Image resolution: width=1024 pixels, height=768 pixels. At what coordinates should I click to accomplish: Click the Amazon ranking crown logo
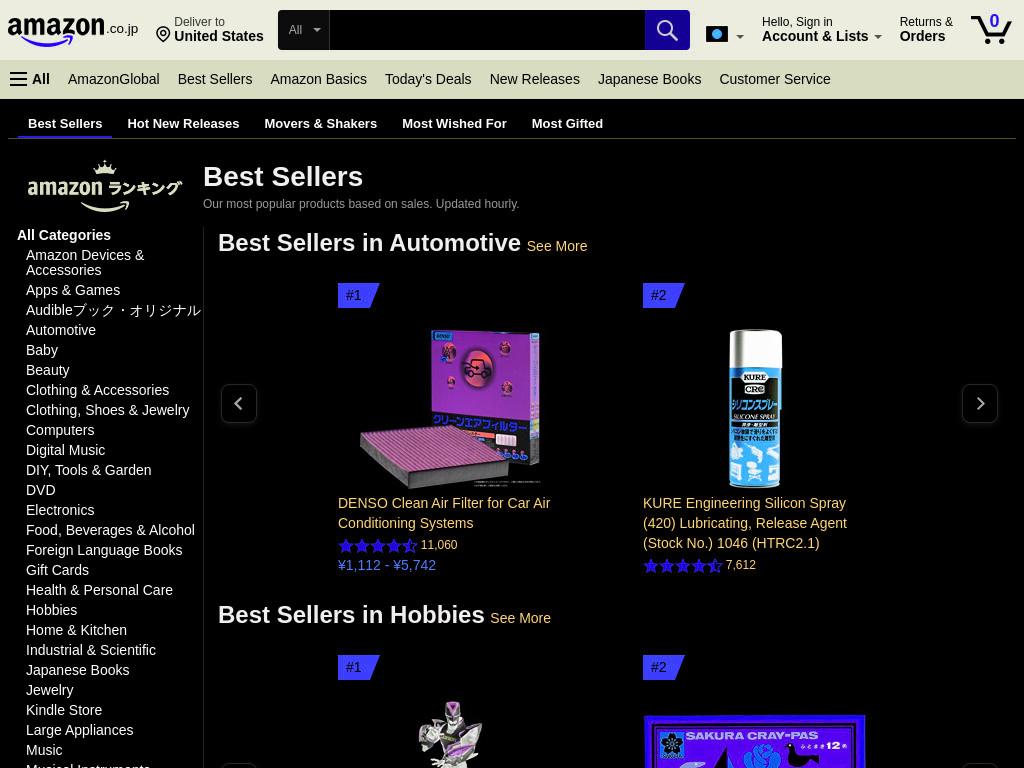(104, 186)
